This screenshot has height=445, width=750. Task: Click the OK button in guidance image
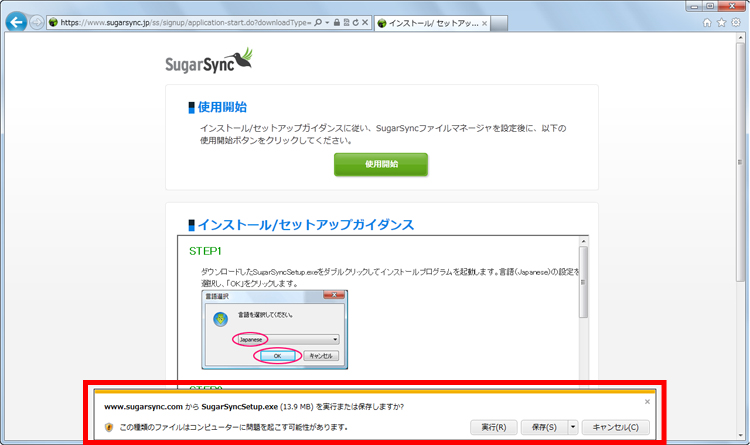277,356
